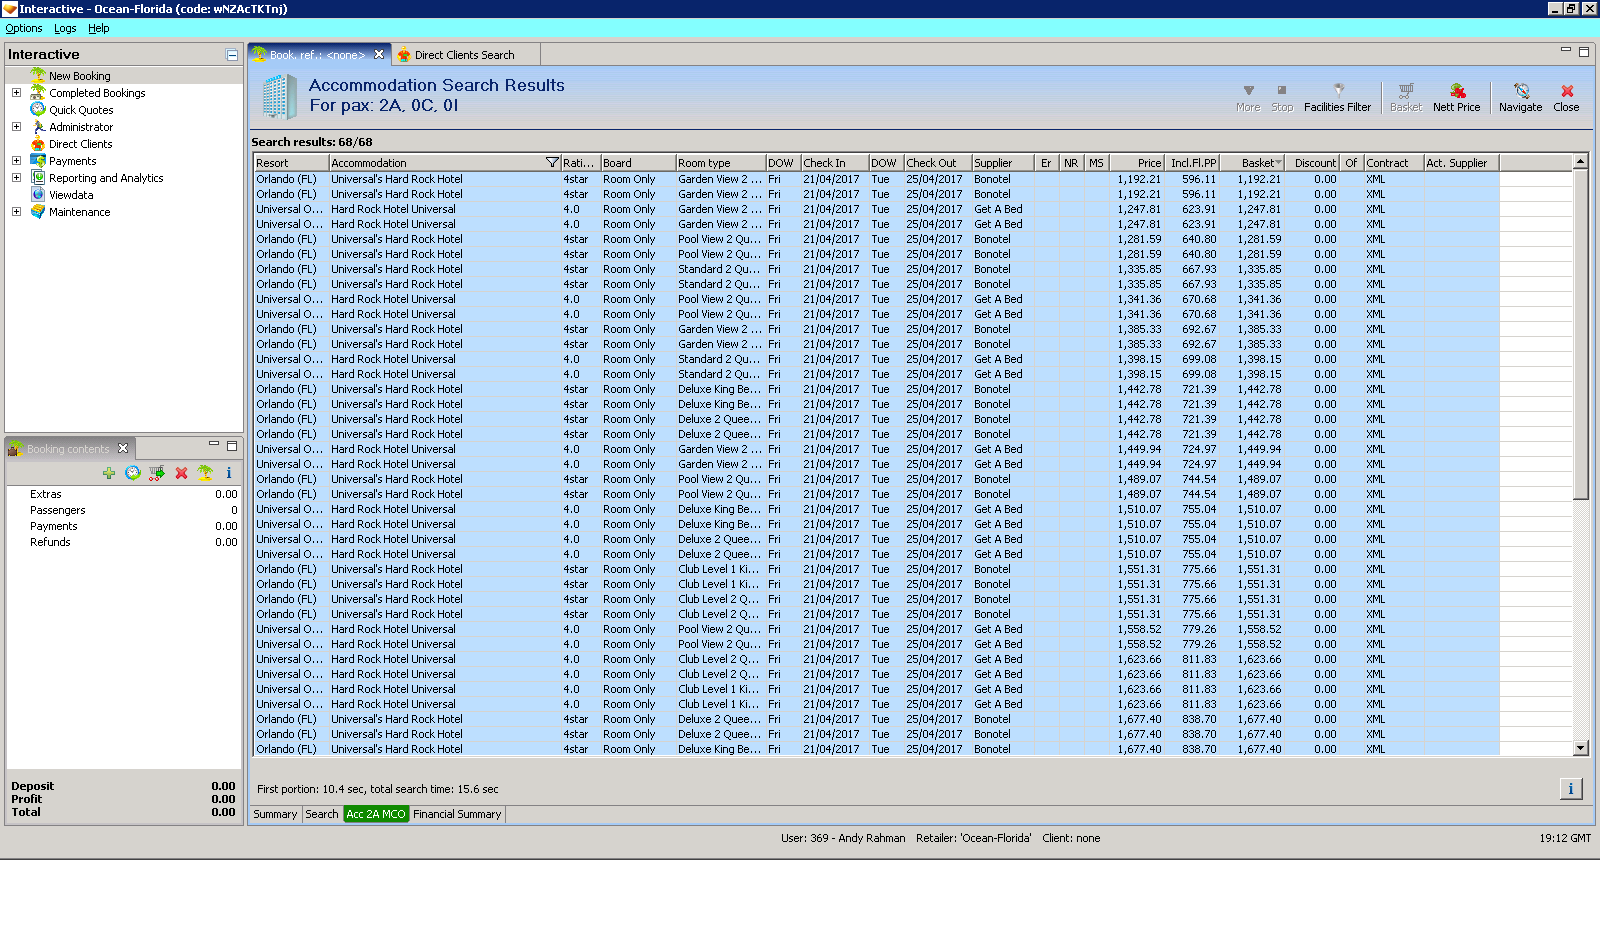Sort results by Board column header
This screenshot has width=1600, height=926.
tap(638, 163)
